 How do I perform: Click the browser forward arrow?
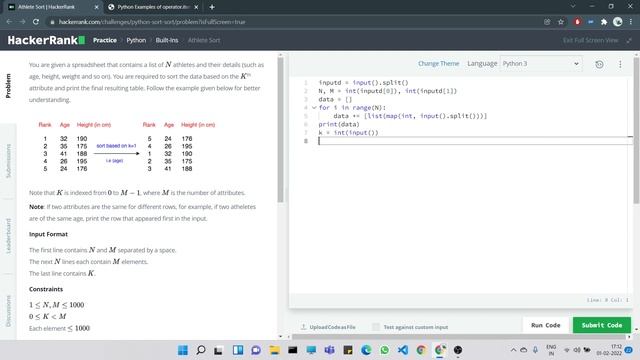pos(22,22)
